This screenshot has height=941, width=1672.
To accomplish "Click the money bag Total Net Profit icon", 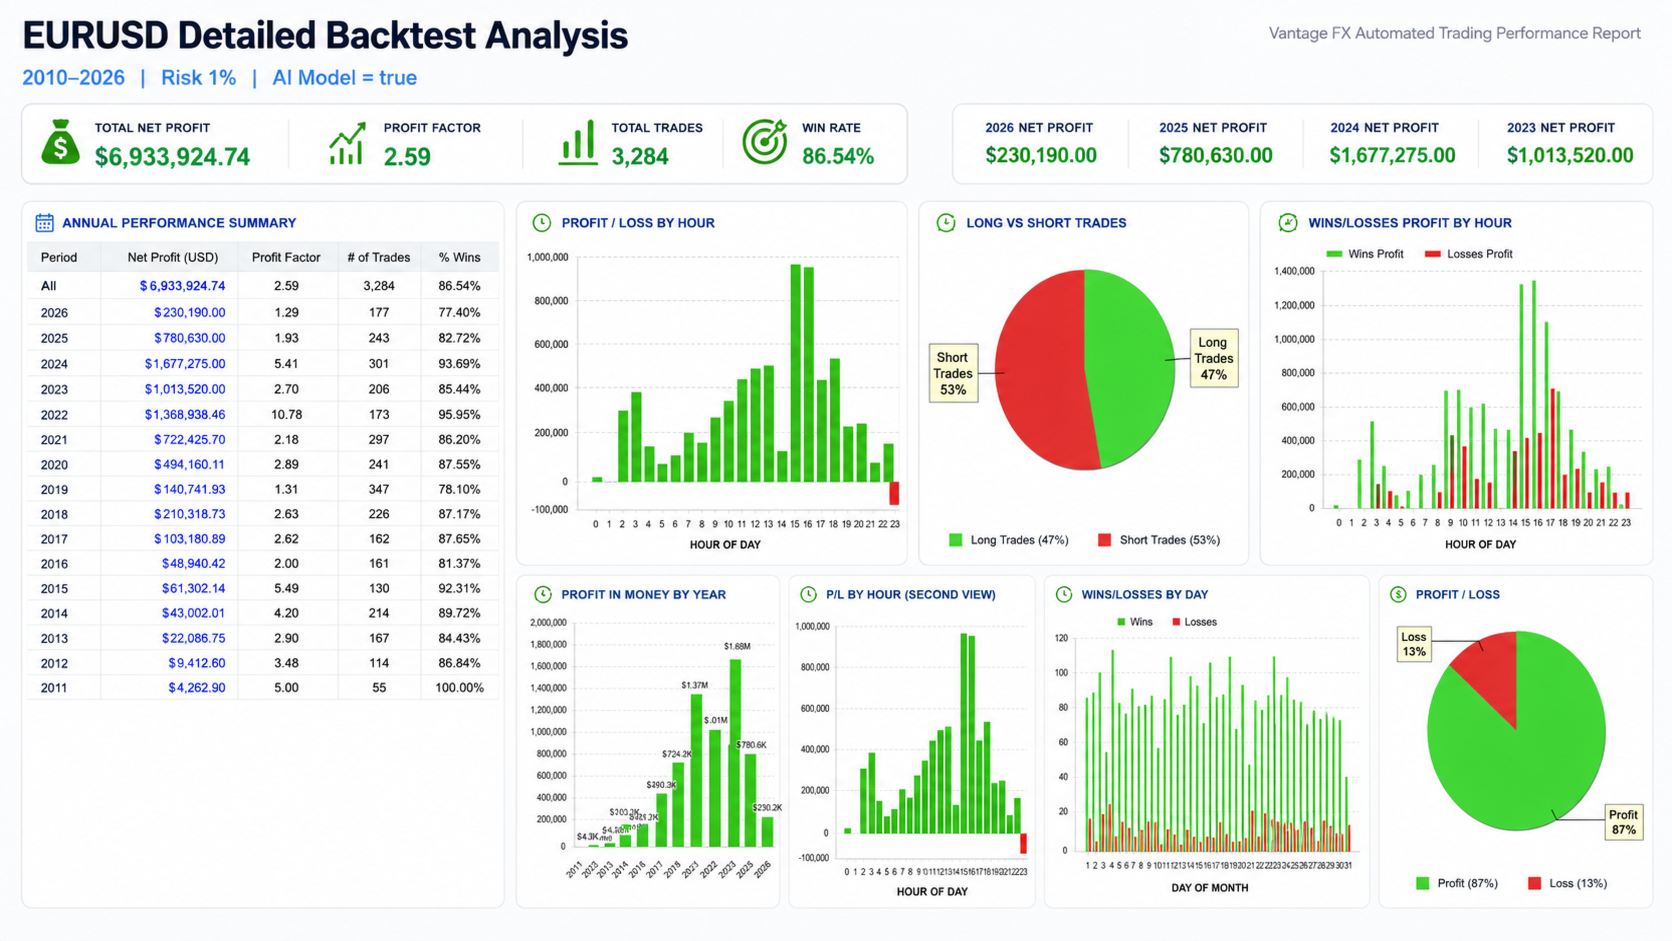I will click(60, 142).
